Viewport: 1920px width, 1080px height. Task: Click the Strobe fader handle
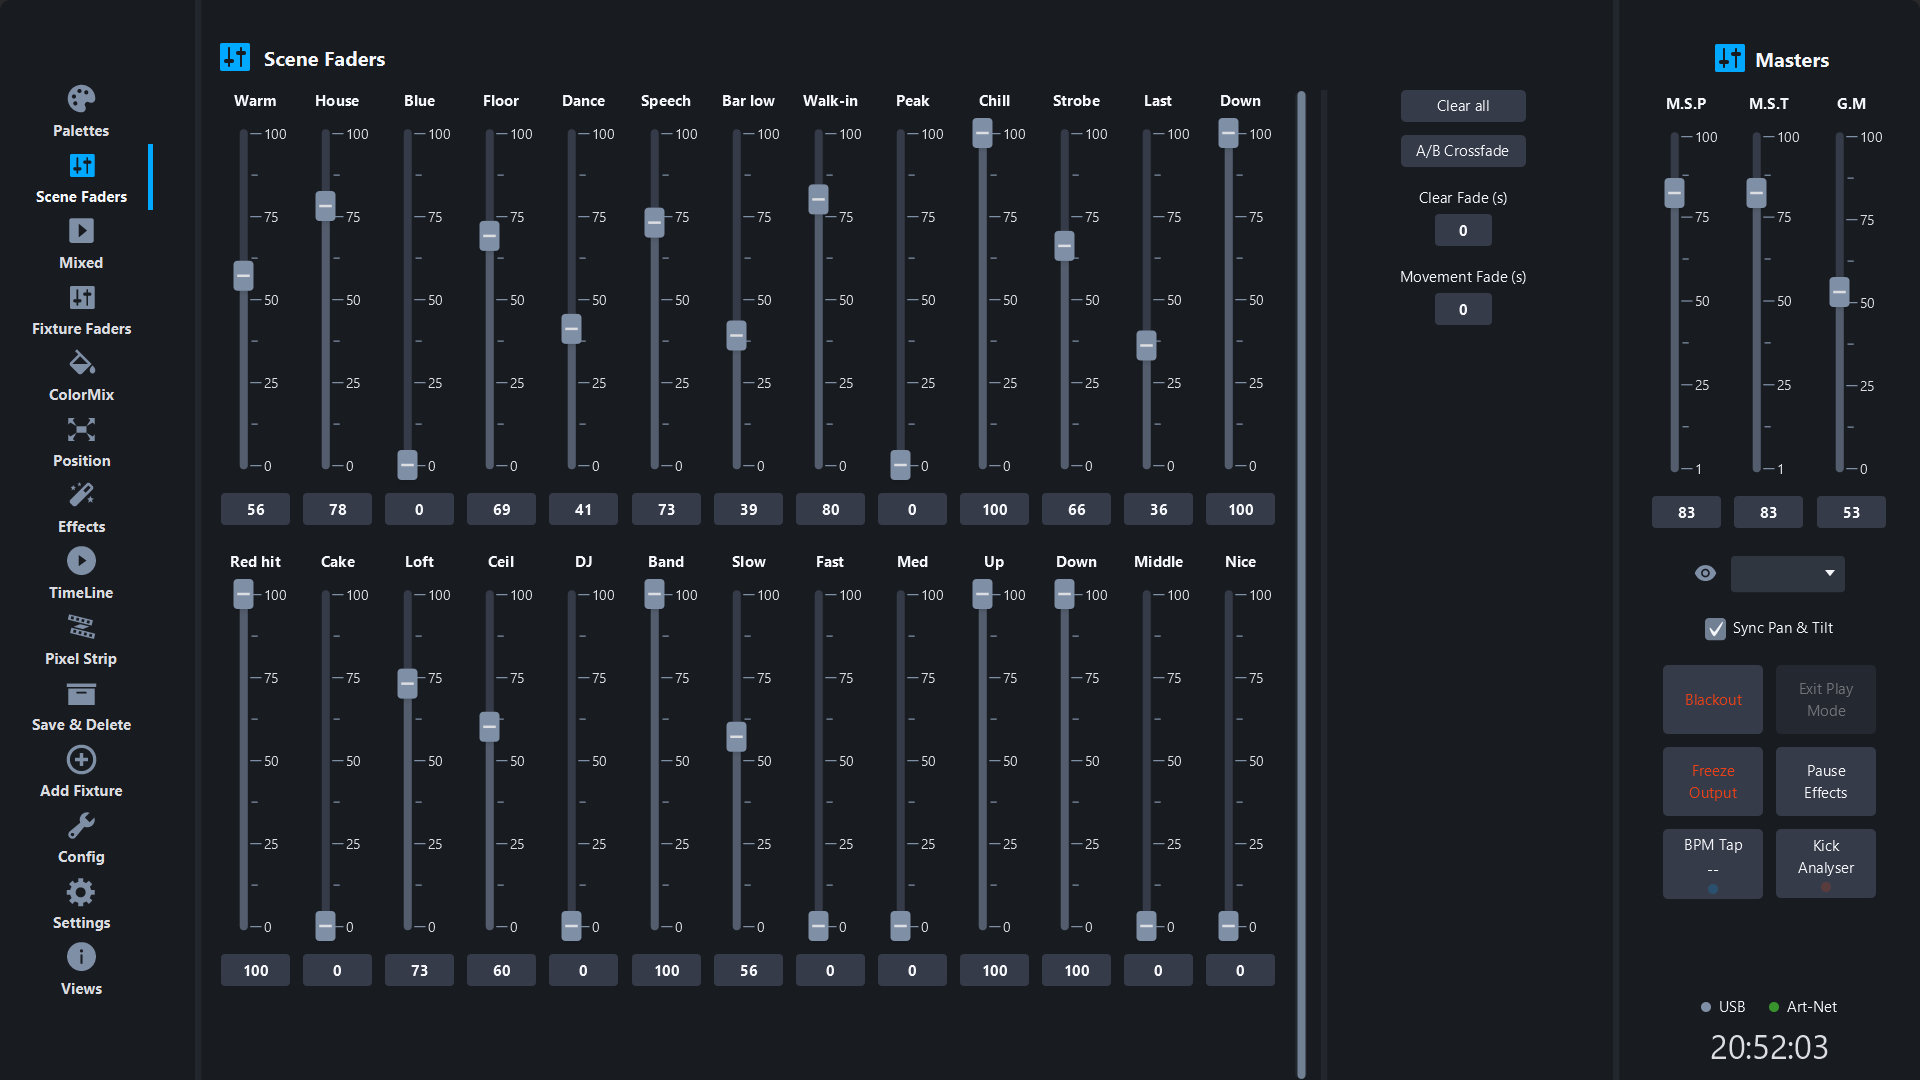[x=1064, y=246]
